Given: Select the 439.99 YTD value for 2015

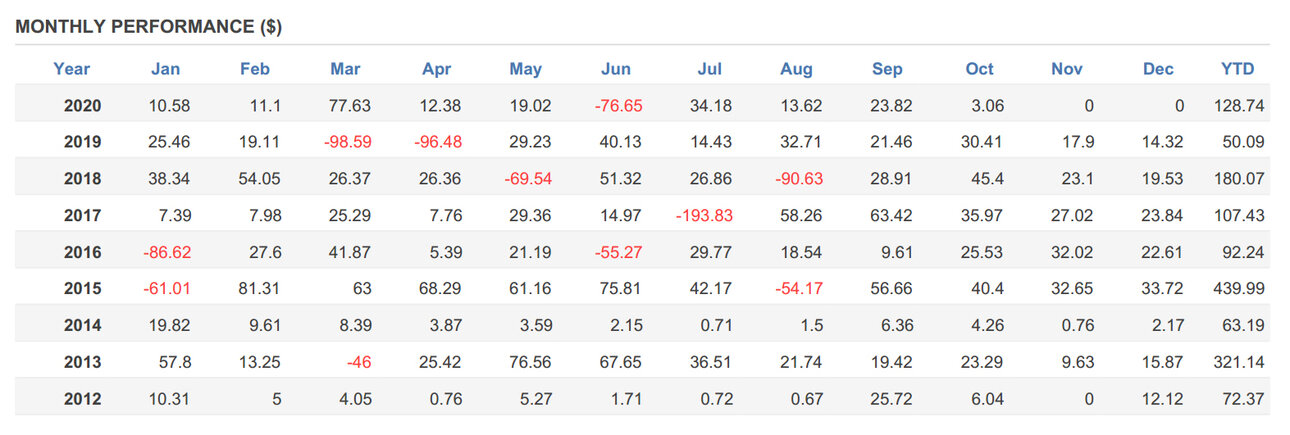Looking at the screenshot, I should click(x=1240, y=290).
